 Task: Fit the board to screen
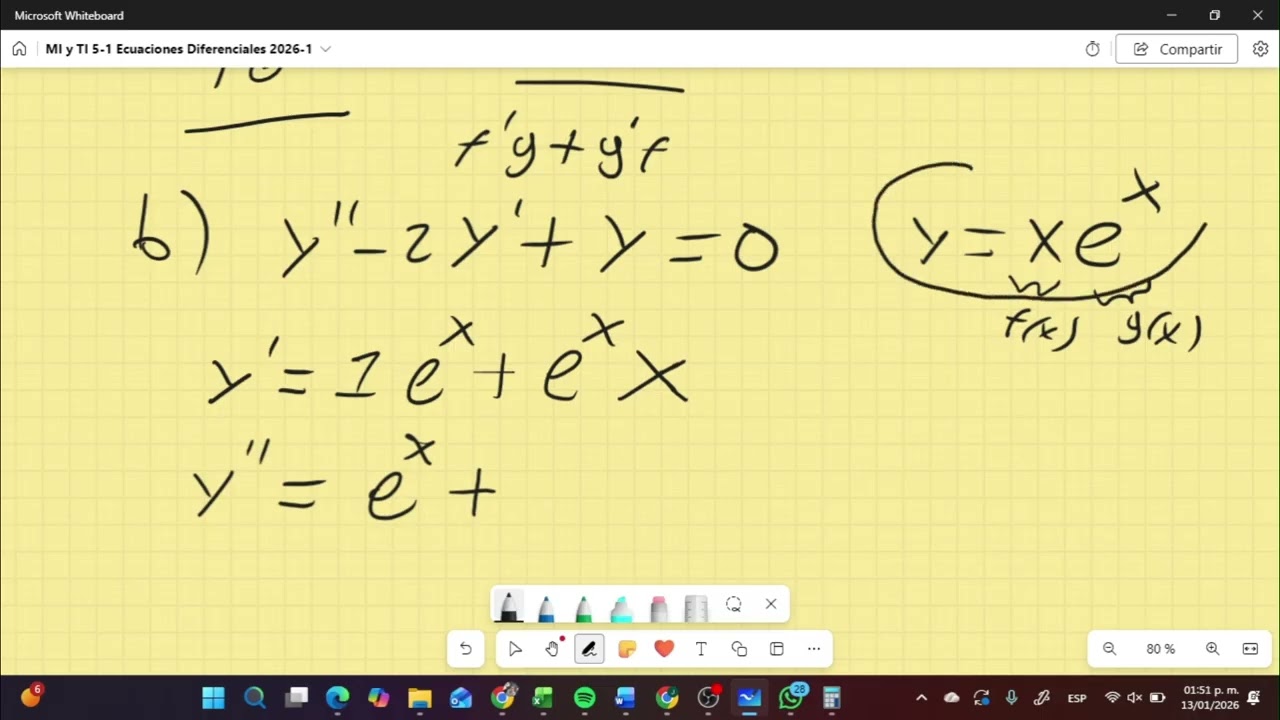(x=1250, y=649)
